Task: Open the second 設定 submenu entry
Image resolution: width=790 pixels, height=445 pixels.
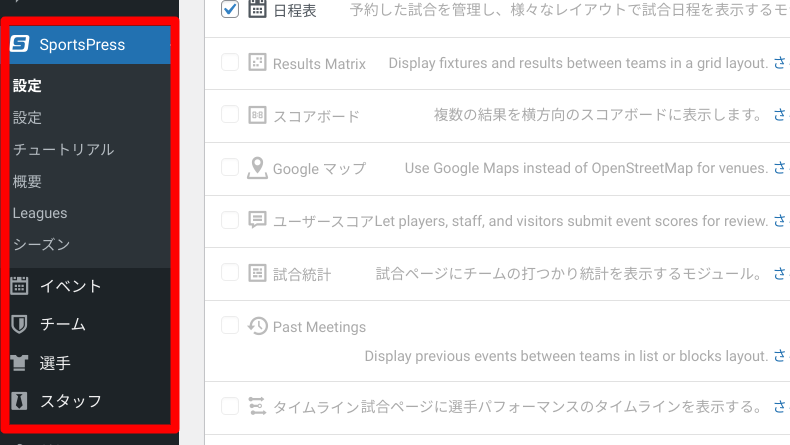Action: click(x=27, y=117)
